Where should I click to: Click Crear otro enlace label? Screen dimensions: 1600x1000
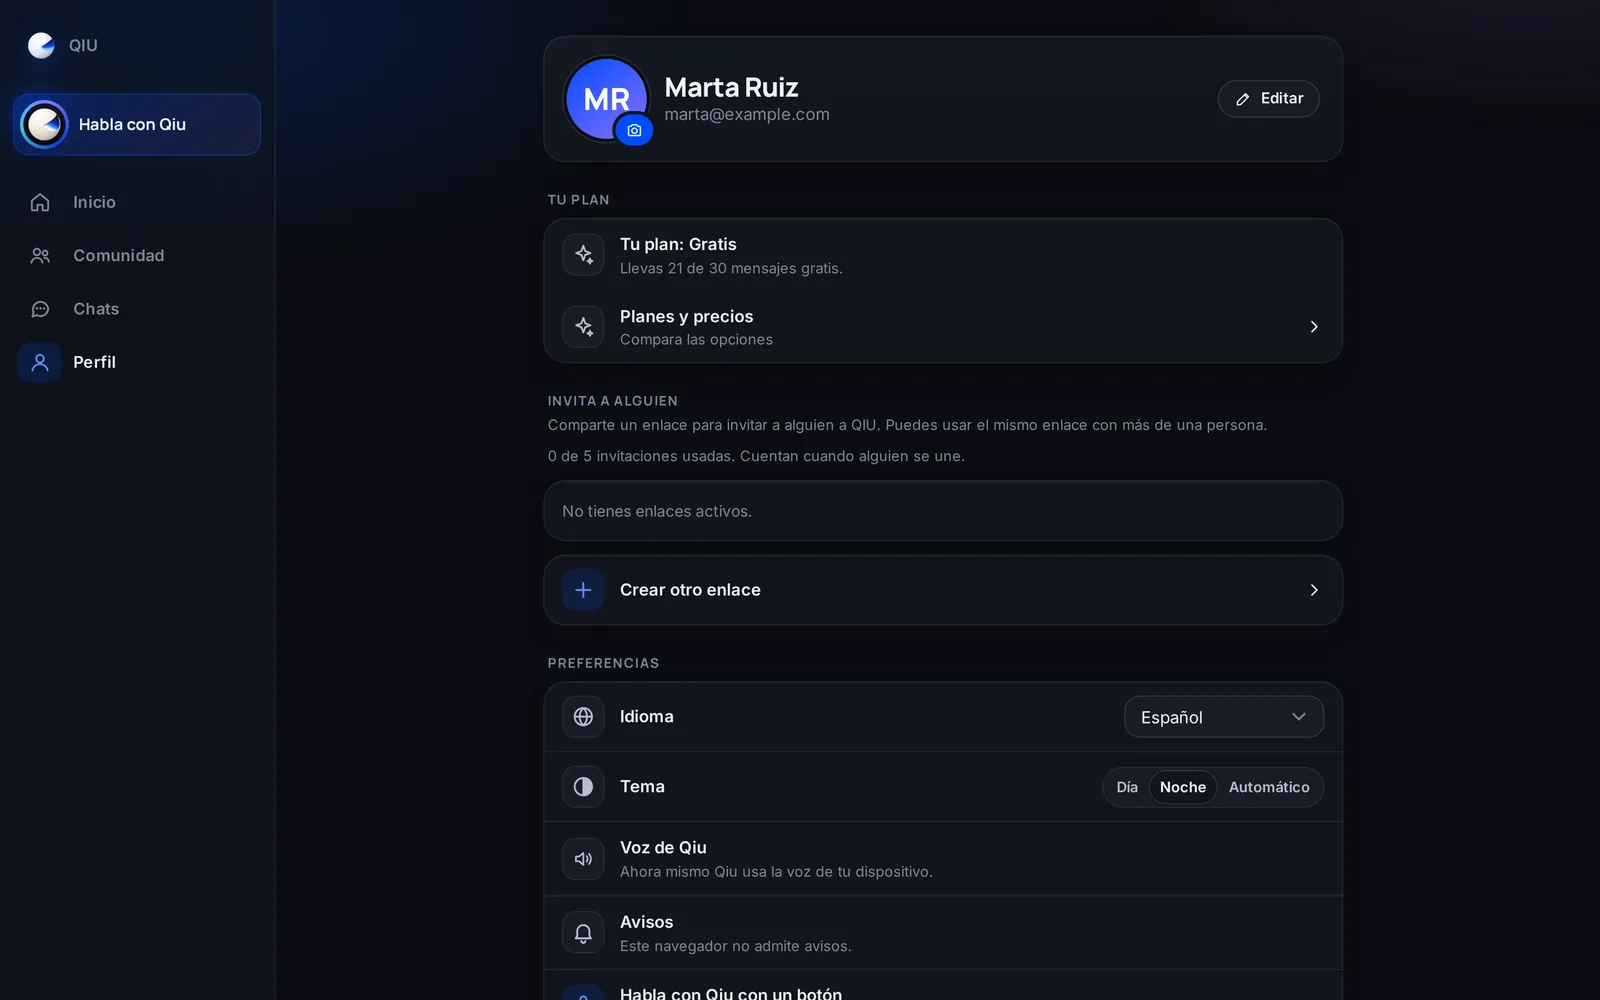click(x=690, y=590)
